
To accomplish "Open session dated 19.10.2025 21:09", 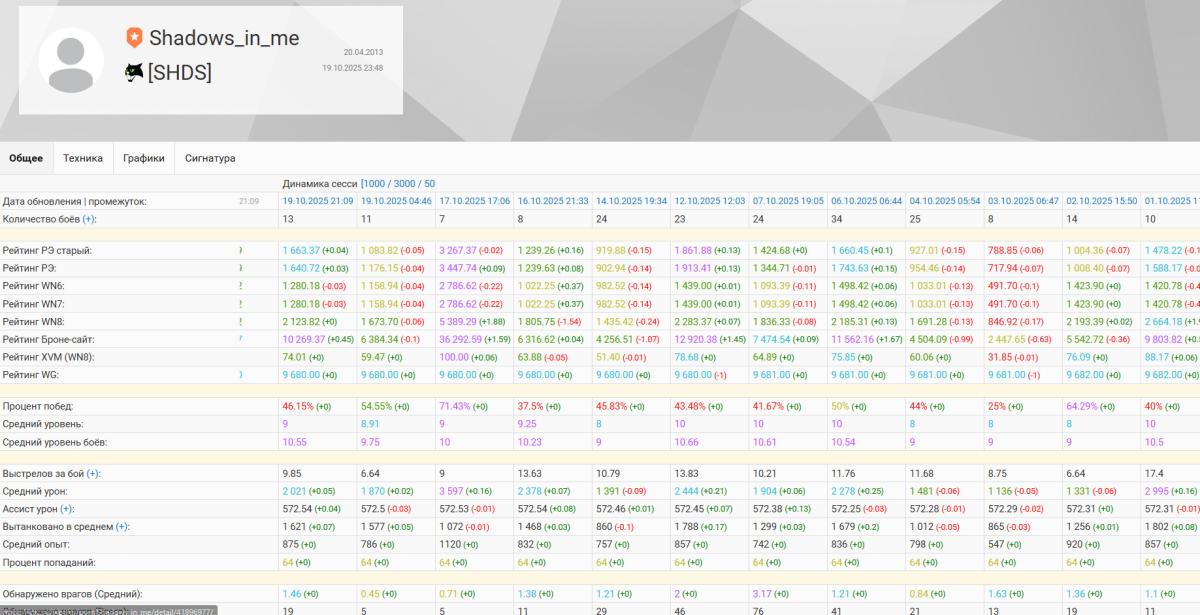I will point(317,201).
